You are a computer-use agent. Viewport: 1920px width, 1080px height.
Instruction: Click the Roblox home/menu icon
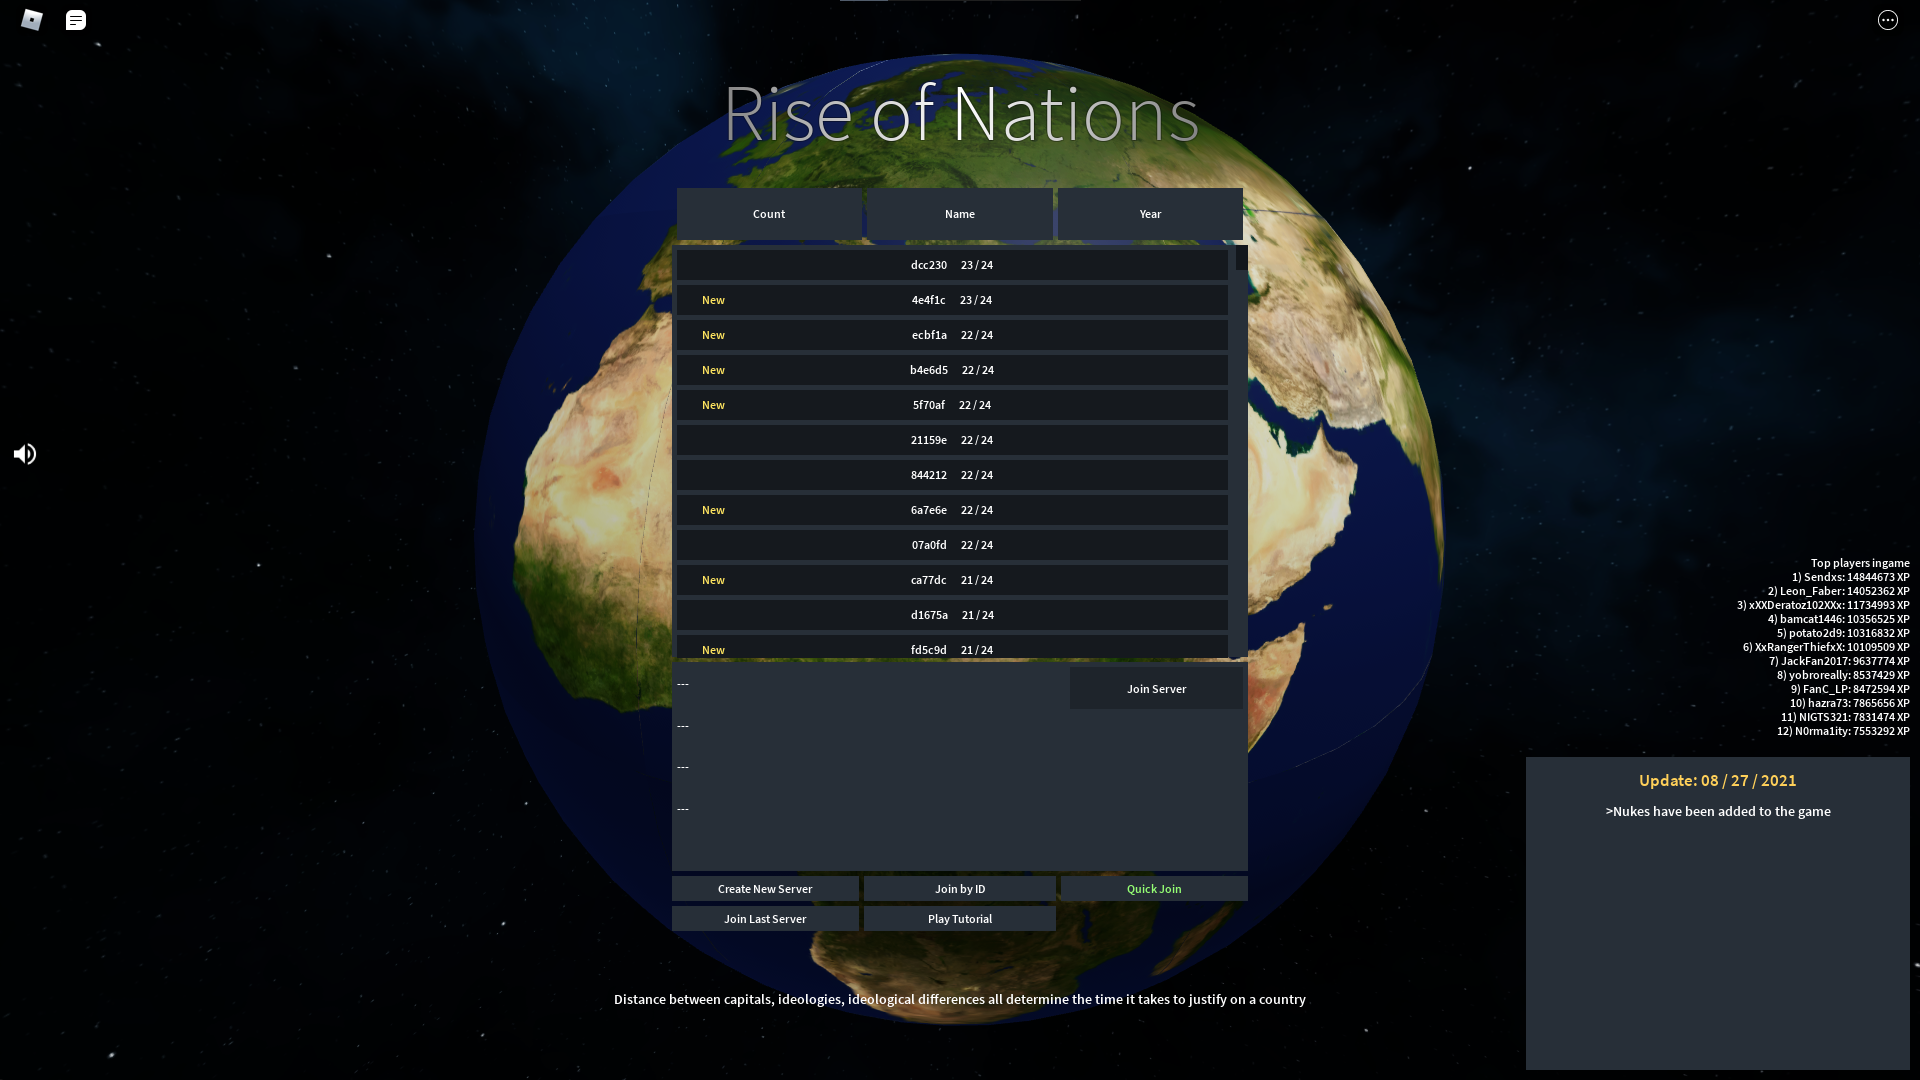(x=32, y=18)
